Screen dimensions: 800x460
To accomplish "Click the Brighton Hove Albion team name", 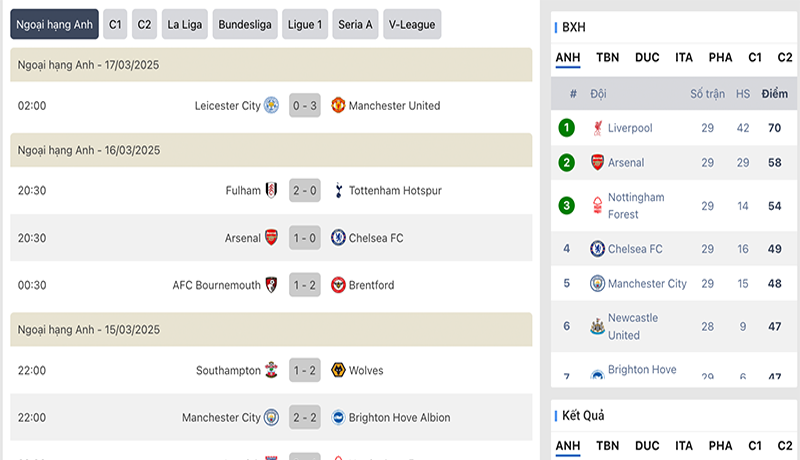I will pyautogui.click(x=399, y=418).
